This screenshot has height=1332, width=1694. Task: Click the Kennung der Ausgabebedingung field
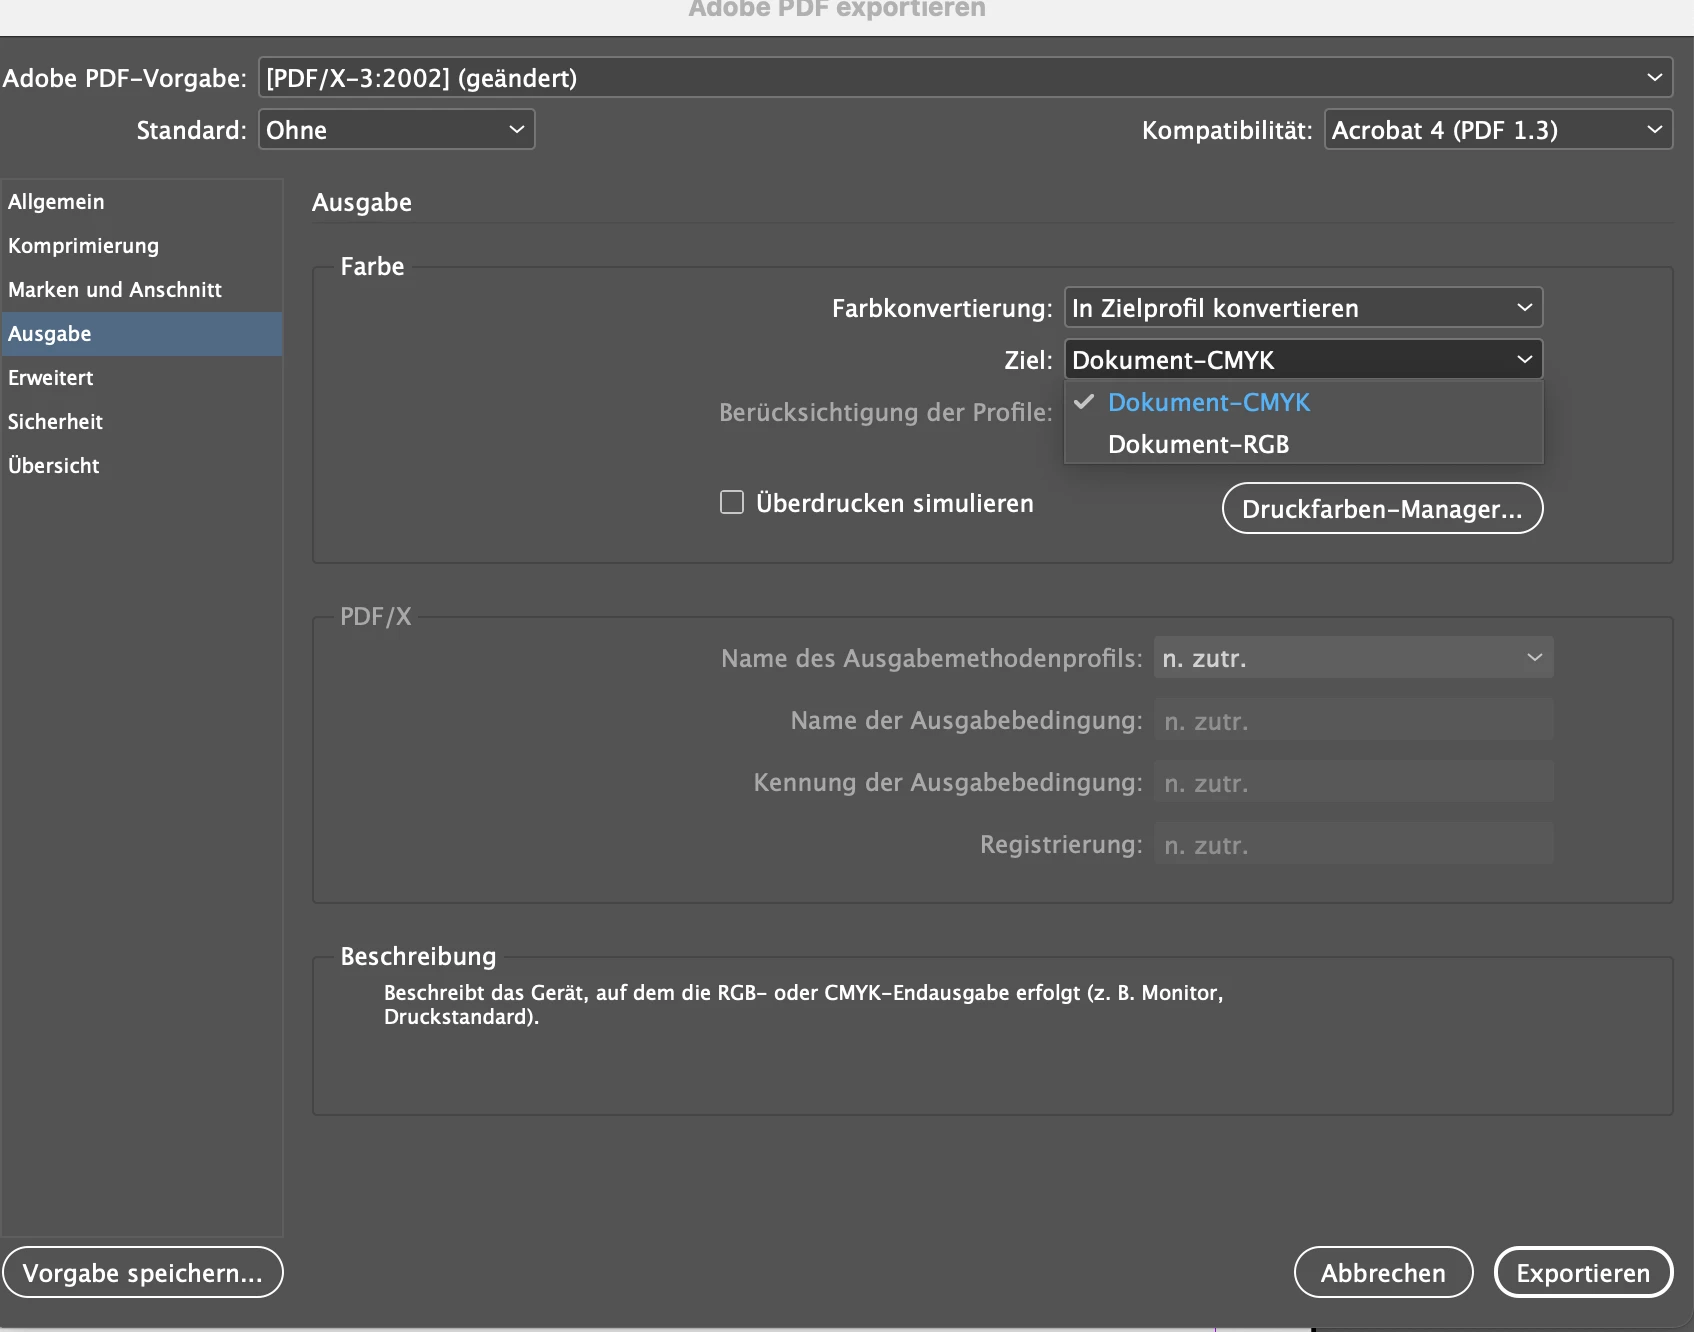tap(1353, 782)
